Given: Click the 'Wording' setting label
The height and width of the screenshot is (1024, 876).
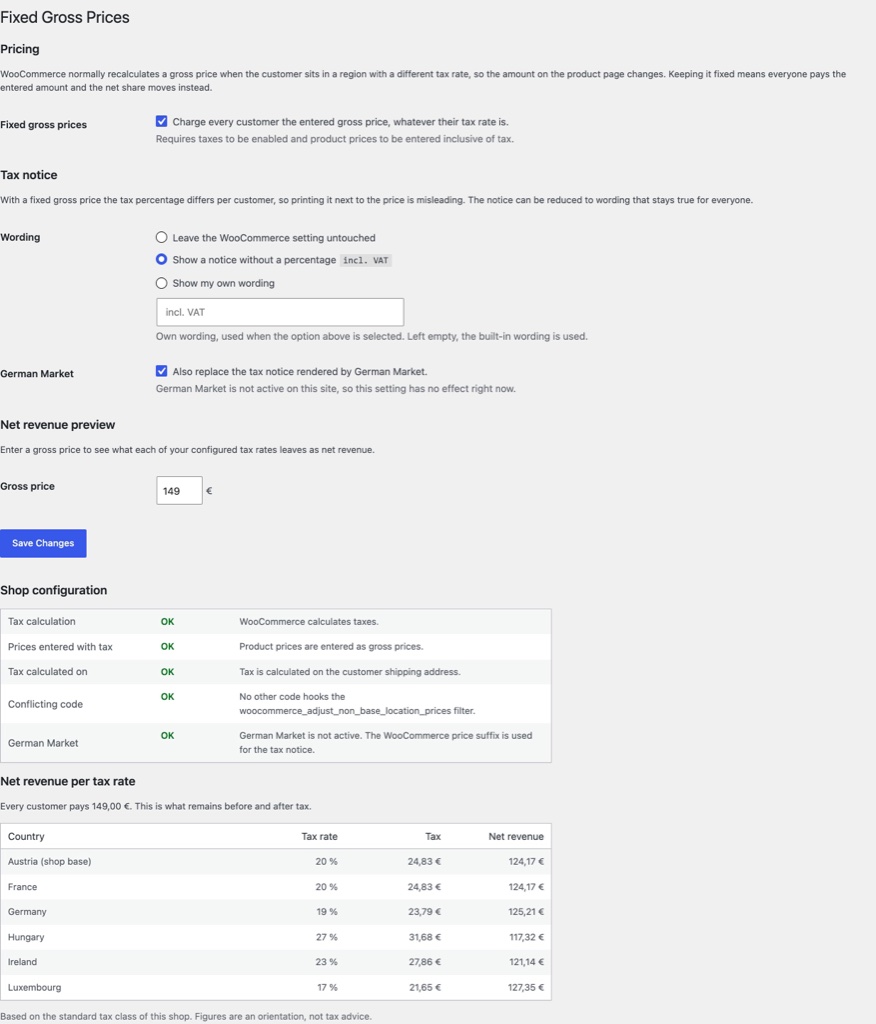Looking at the screenshot, I should 20,238.
